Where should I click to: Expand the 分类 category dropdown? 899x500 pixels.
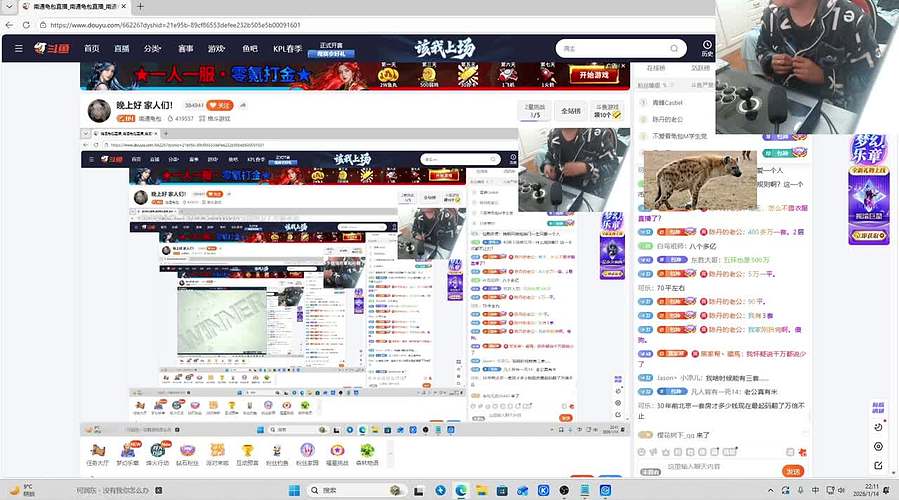click(153, 49)
